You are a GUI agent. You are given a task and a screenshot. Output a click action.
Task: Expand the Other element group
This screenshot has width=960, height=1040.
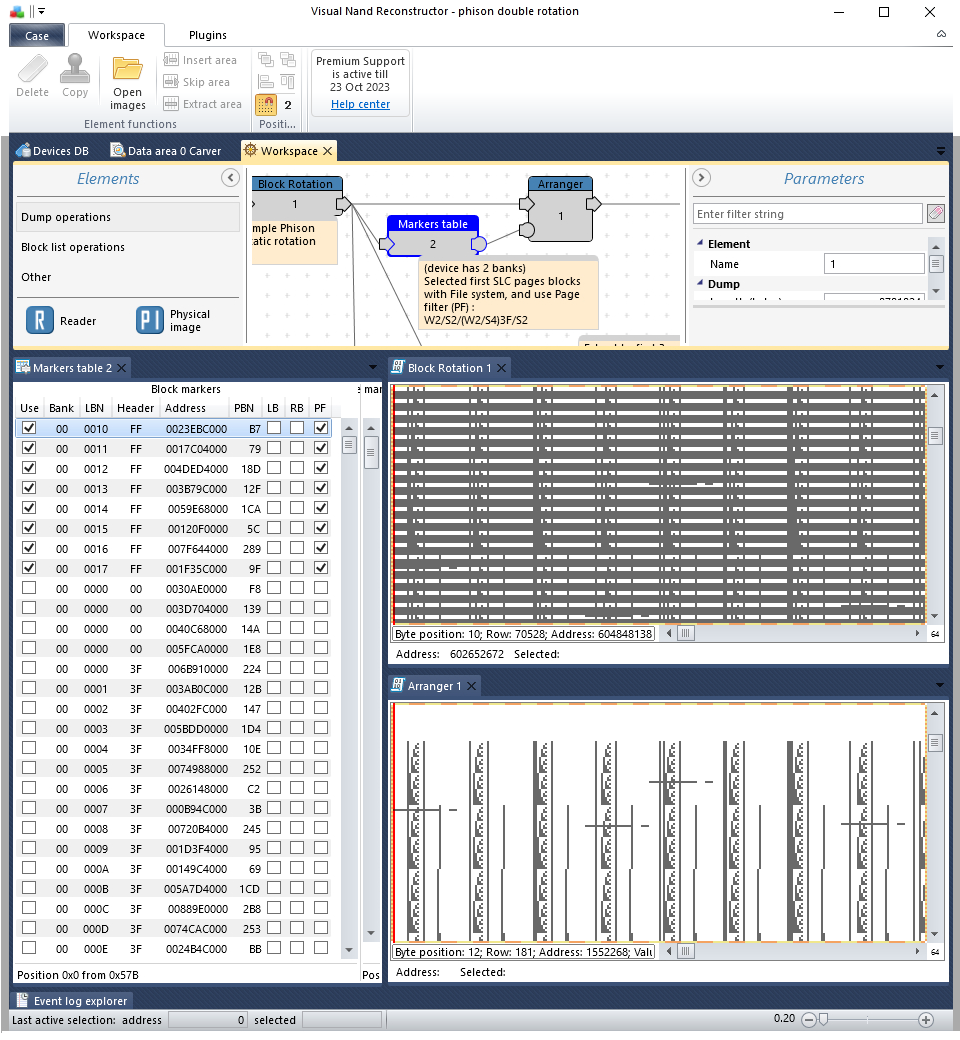click(x=128, y=277)
